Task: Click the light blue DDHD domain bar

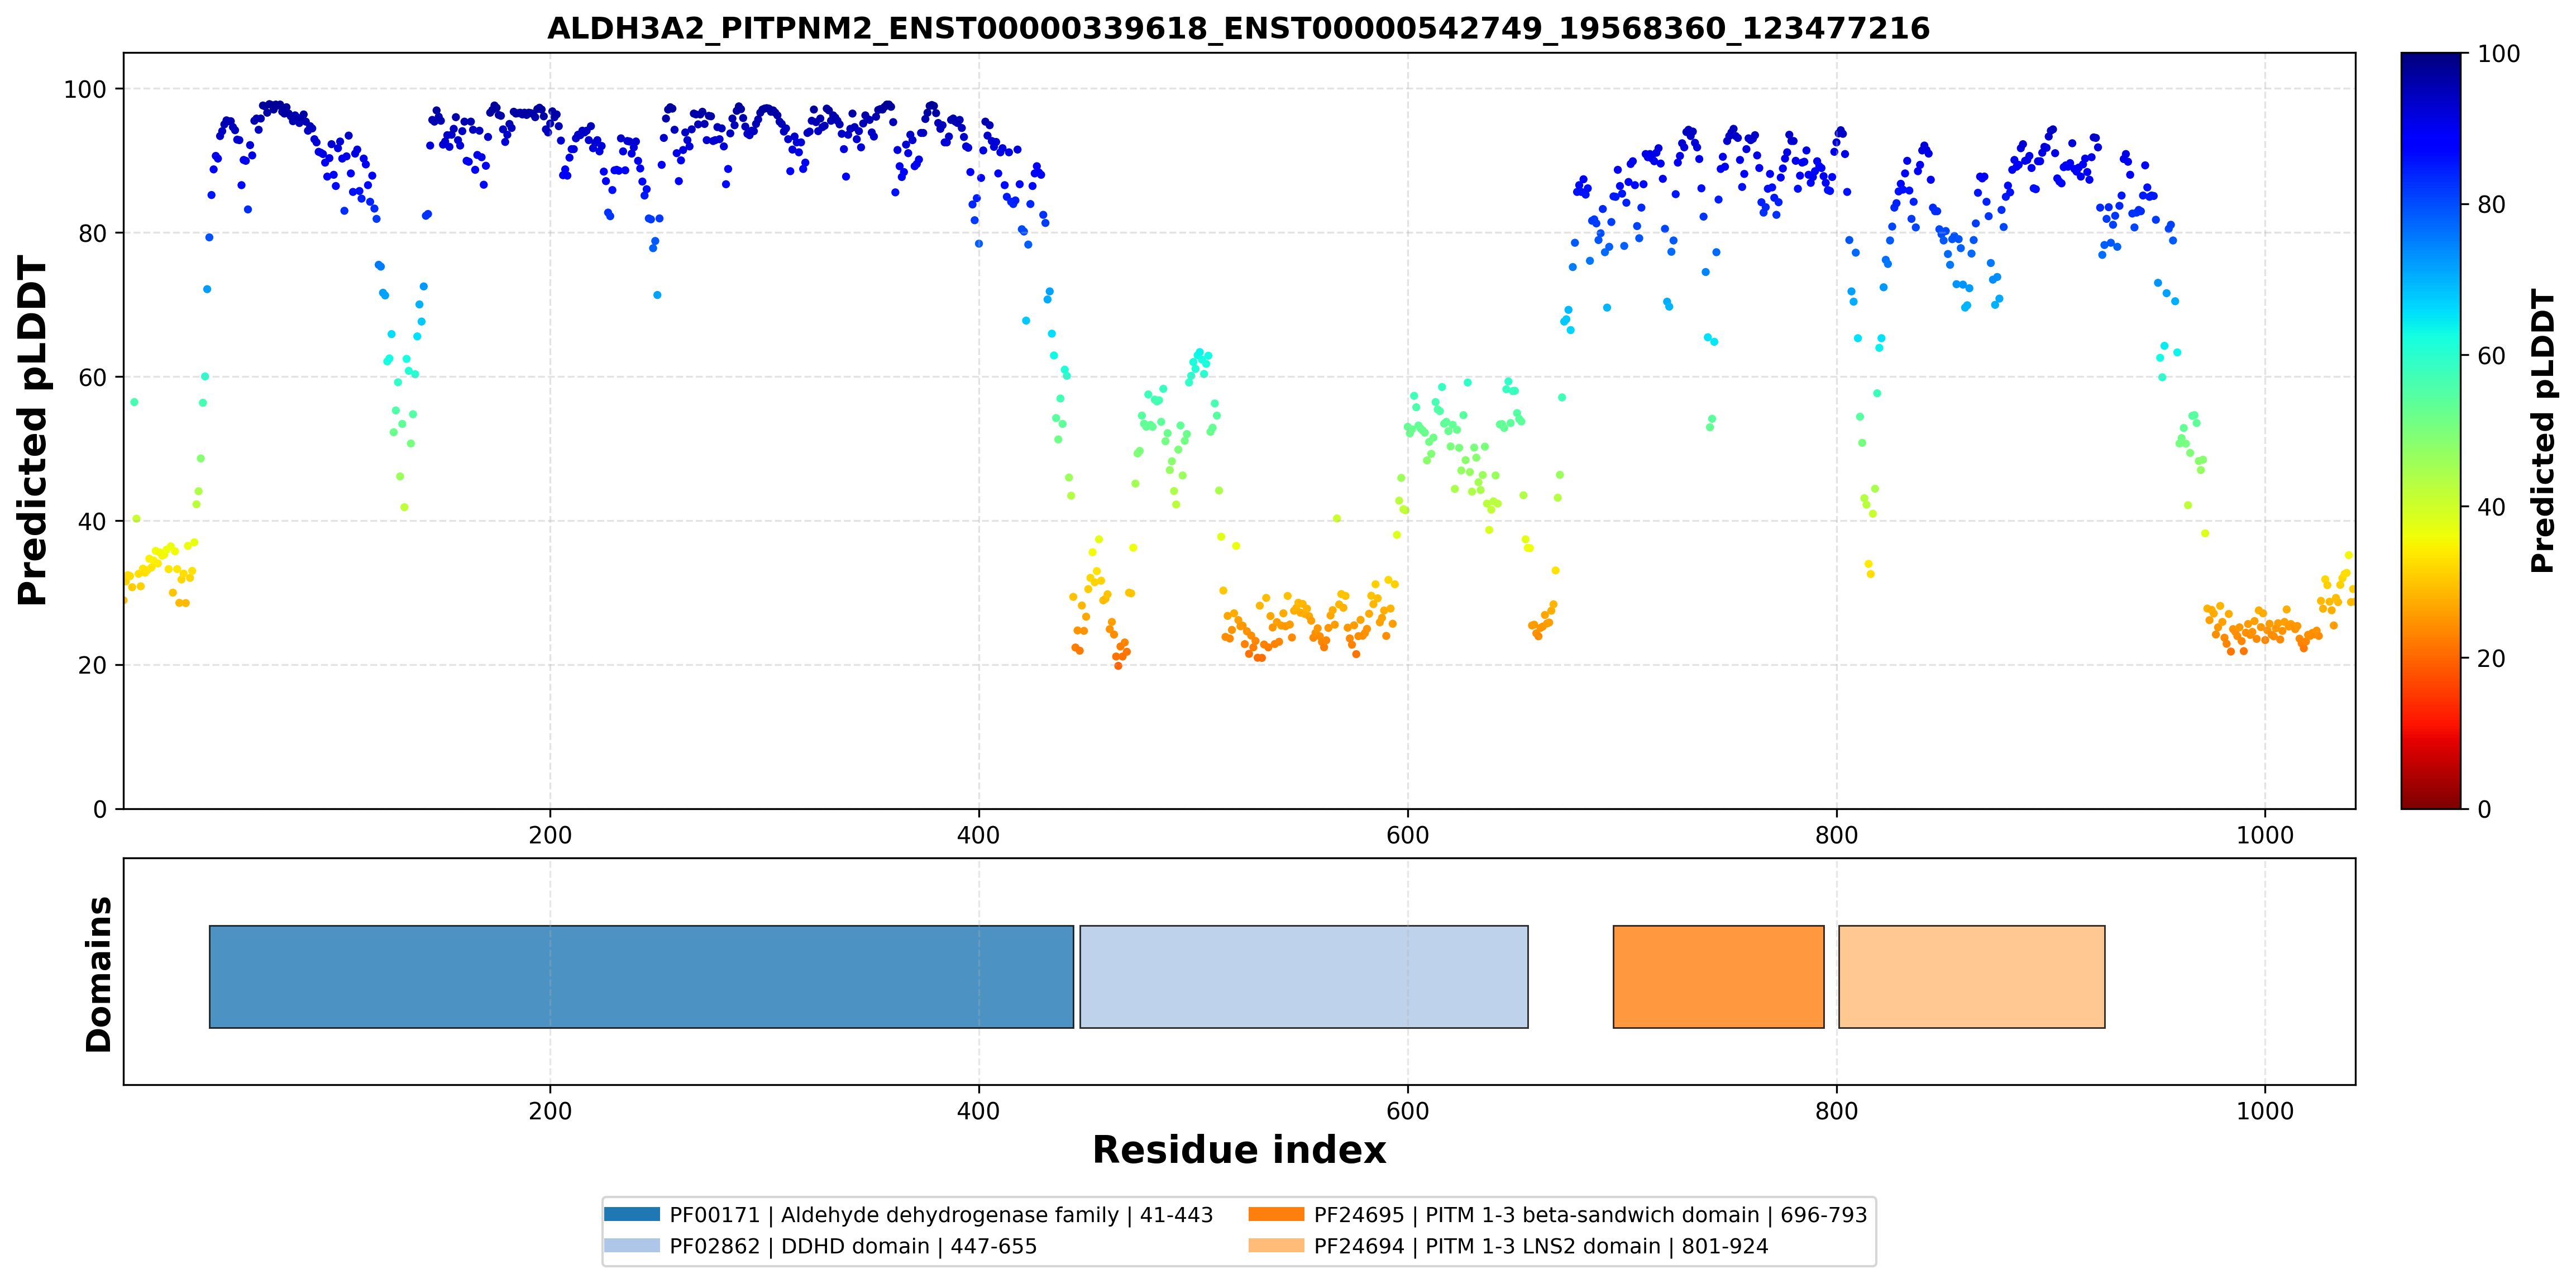Action: click(1304, 976)
